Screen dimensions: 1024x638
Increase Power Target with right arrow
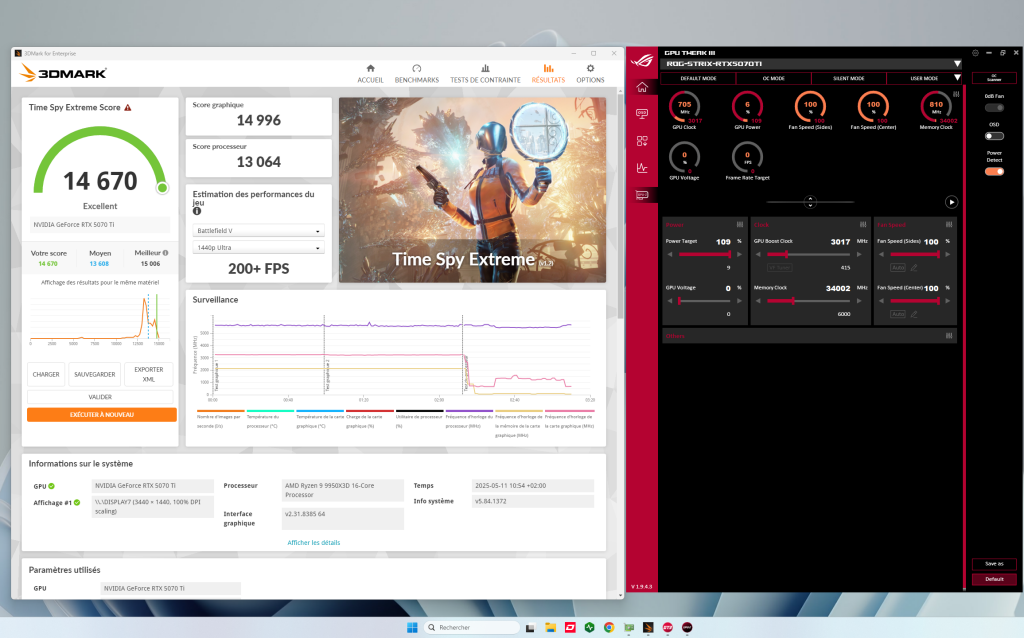pos(739,255)
